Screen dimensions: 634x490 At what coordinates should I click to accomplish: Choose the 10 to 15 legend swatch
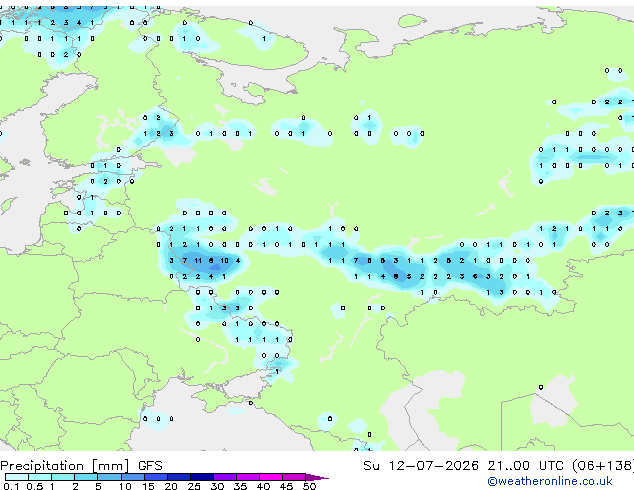(x=133, y=477)
